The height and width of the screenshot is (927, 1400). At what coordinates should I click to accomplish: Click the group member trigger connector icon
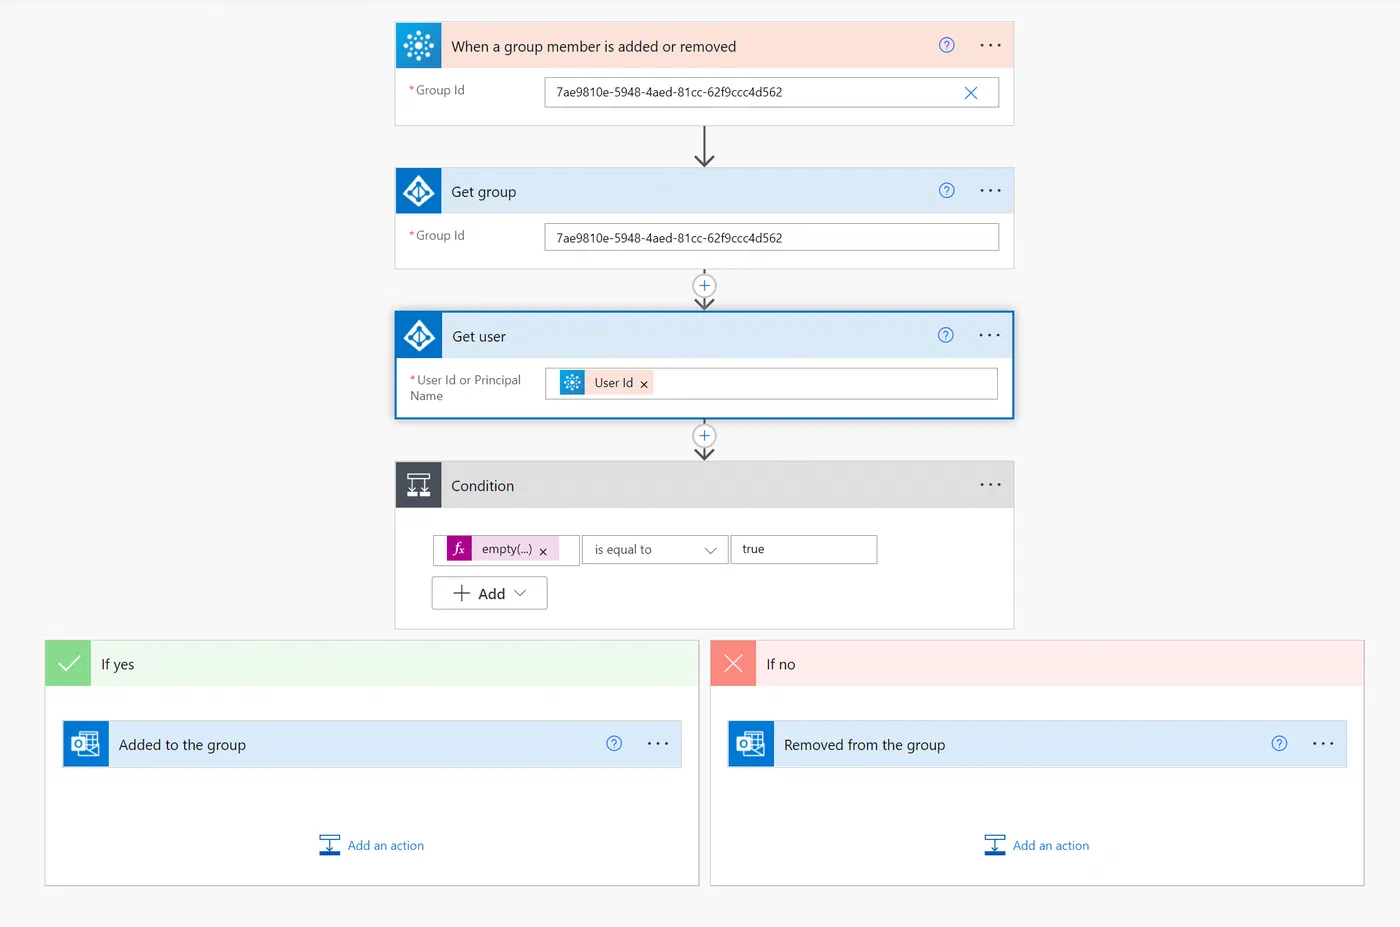click(418, 46)
